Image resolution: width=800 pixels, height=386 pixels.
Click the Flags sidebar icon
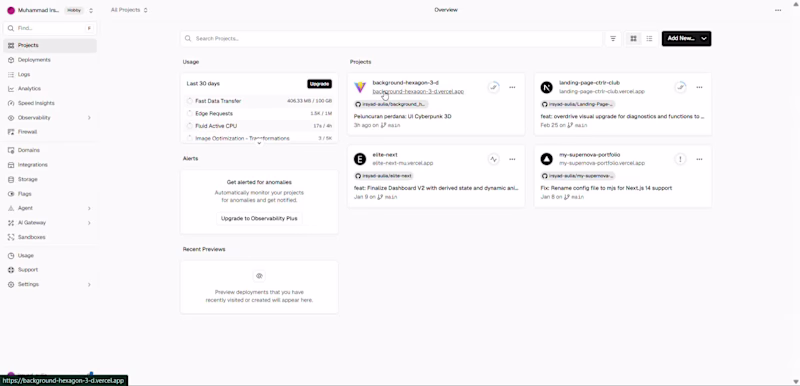[11, 194]
